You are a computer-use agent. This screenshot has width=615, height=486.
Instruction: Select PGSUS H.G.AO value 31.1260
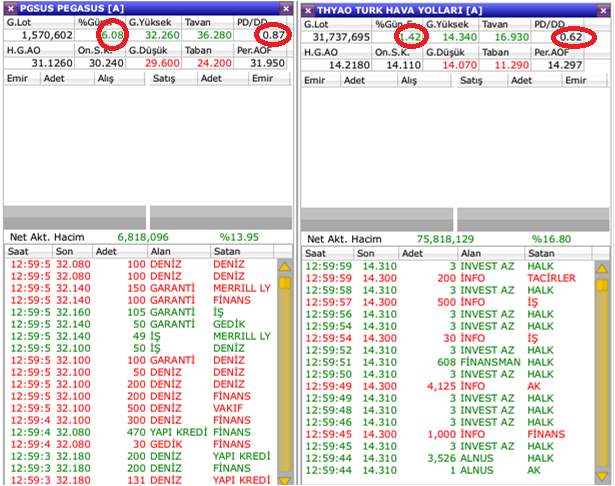click(52, 63)
